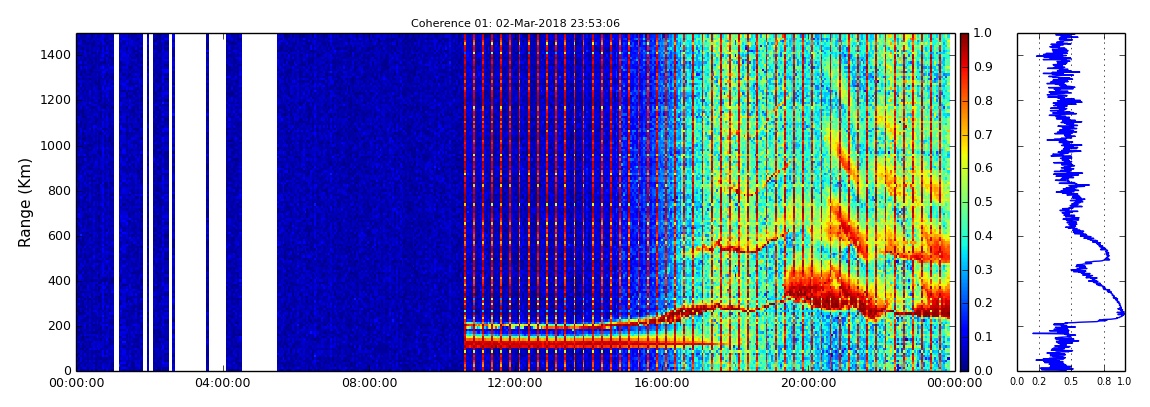Click the 1400 range tick label

click(54, 55)
